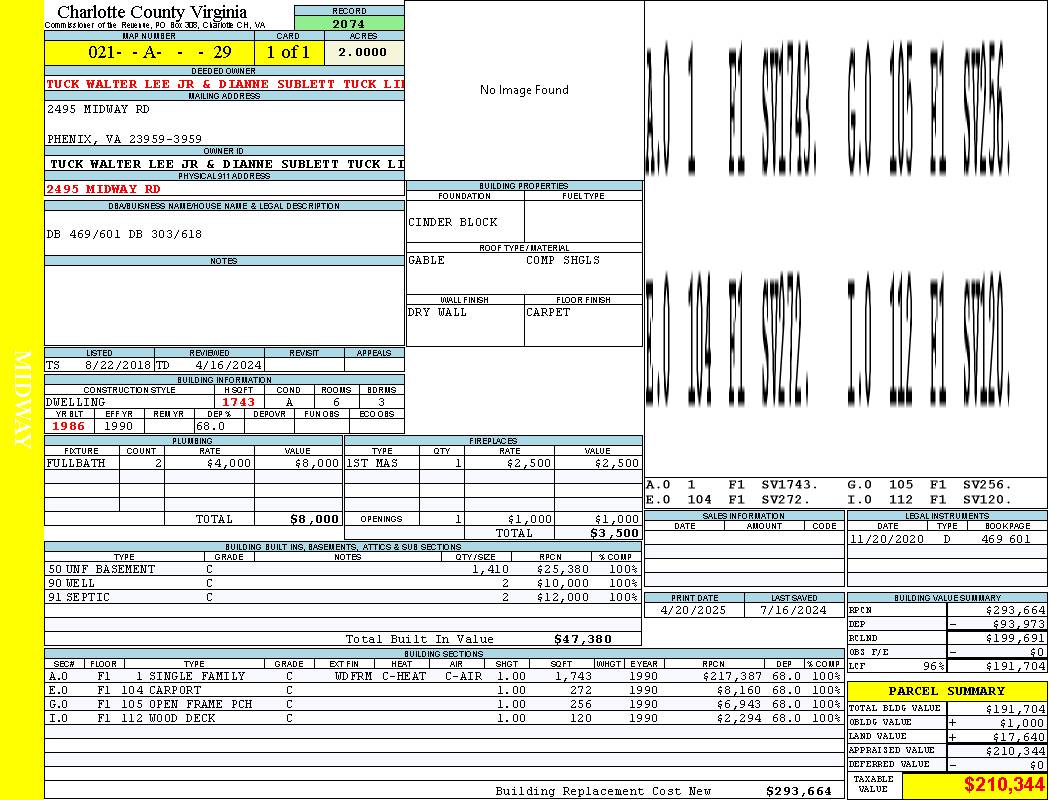
Task: Select legal description DB 469/601 DB 303/618
Action: pos(124,234)
